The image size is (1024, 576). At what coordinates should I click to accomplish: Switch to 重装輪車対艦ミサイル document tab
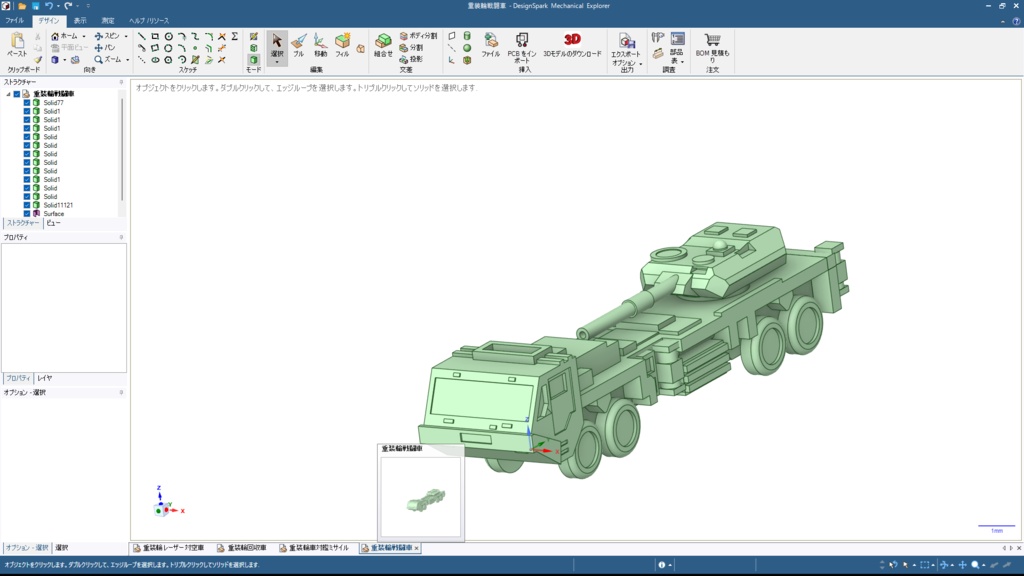[314, 548]
